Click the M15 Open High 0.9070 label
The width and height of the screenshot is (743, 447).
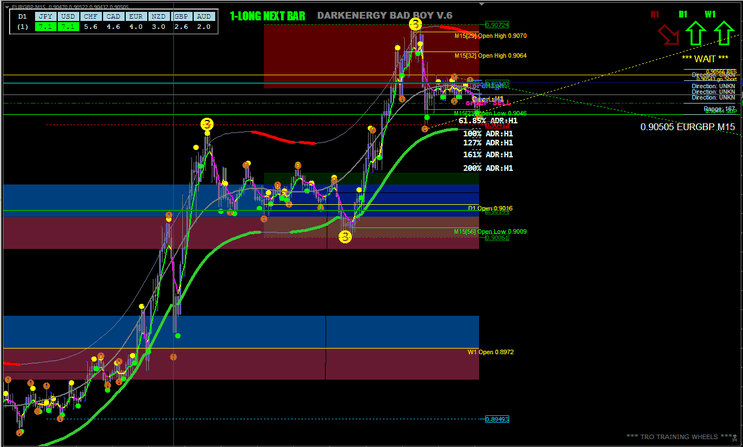tap(490, 35)
